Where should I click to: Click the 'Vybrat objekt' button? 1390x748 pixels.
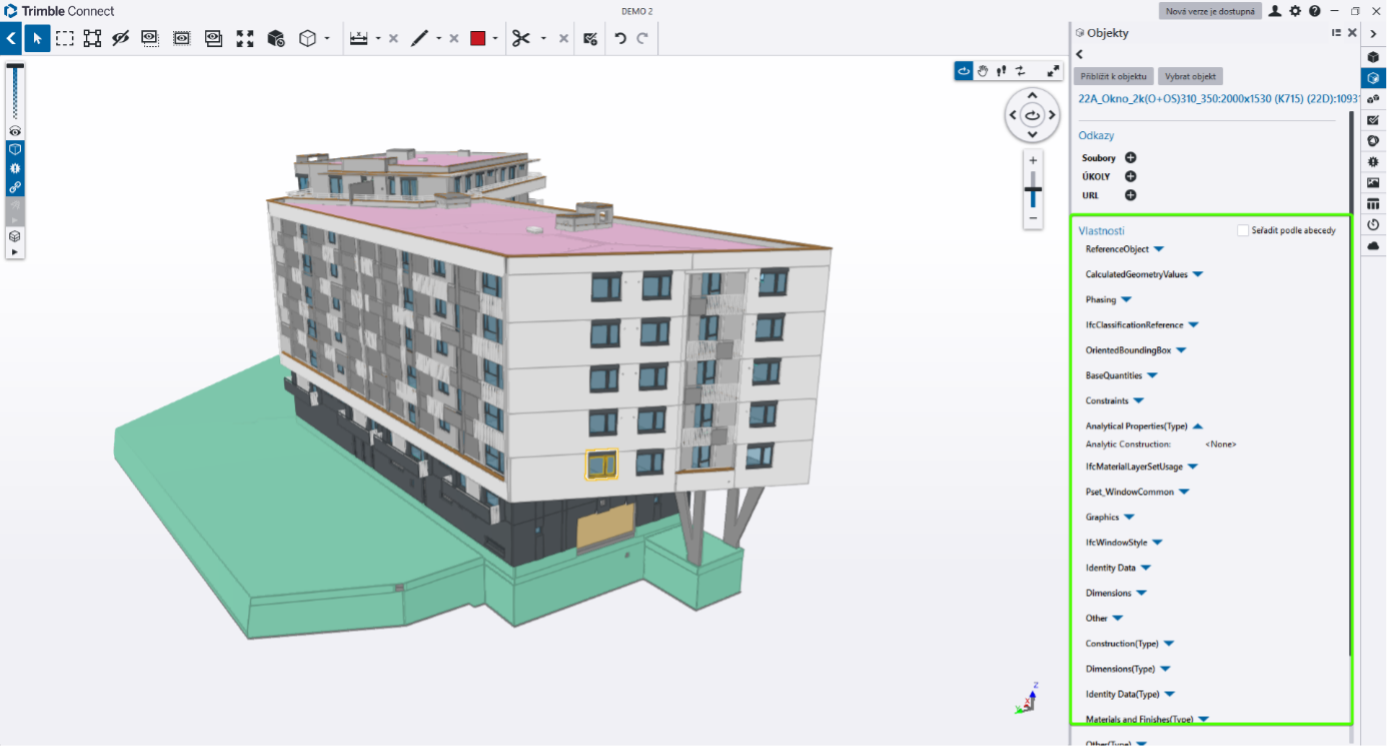click(x=1190, y=77)
